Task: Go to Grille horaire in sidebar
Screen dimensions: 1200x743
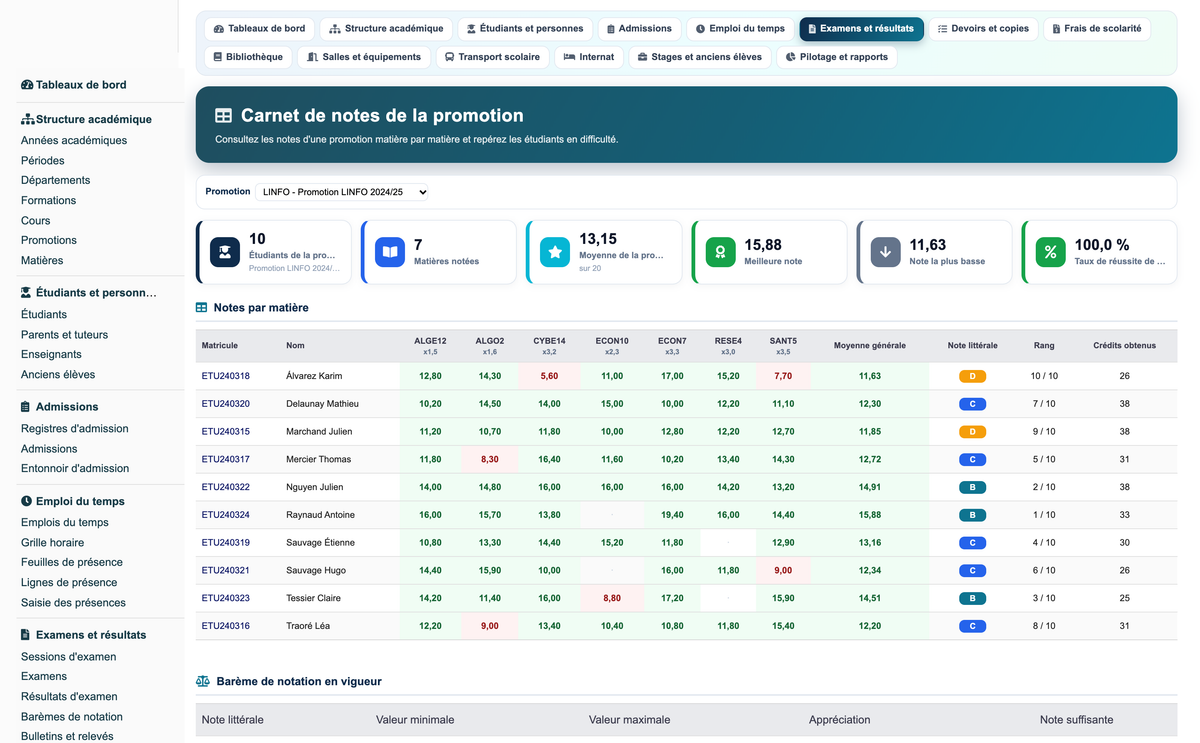Action: tap(53, 543)
